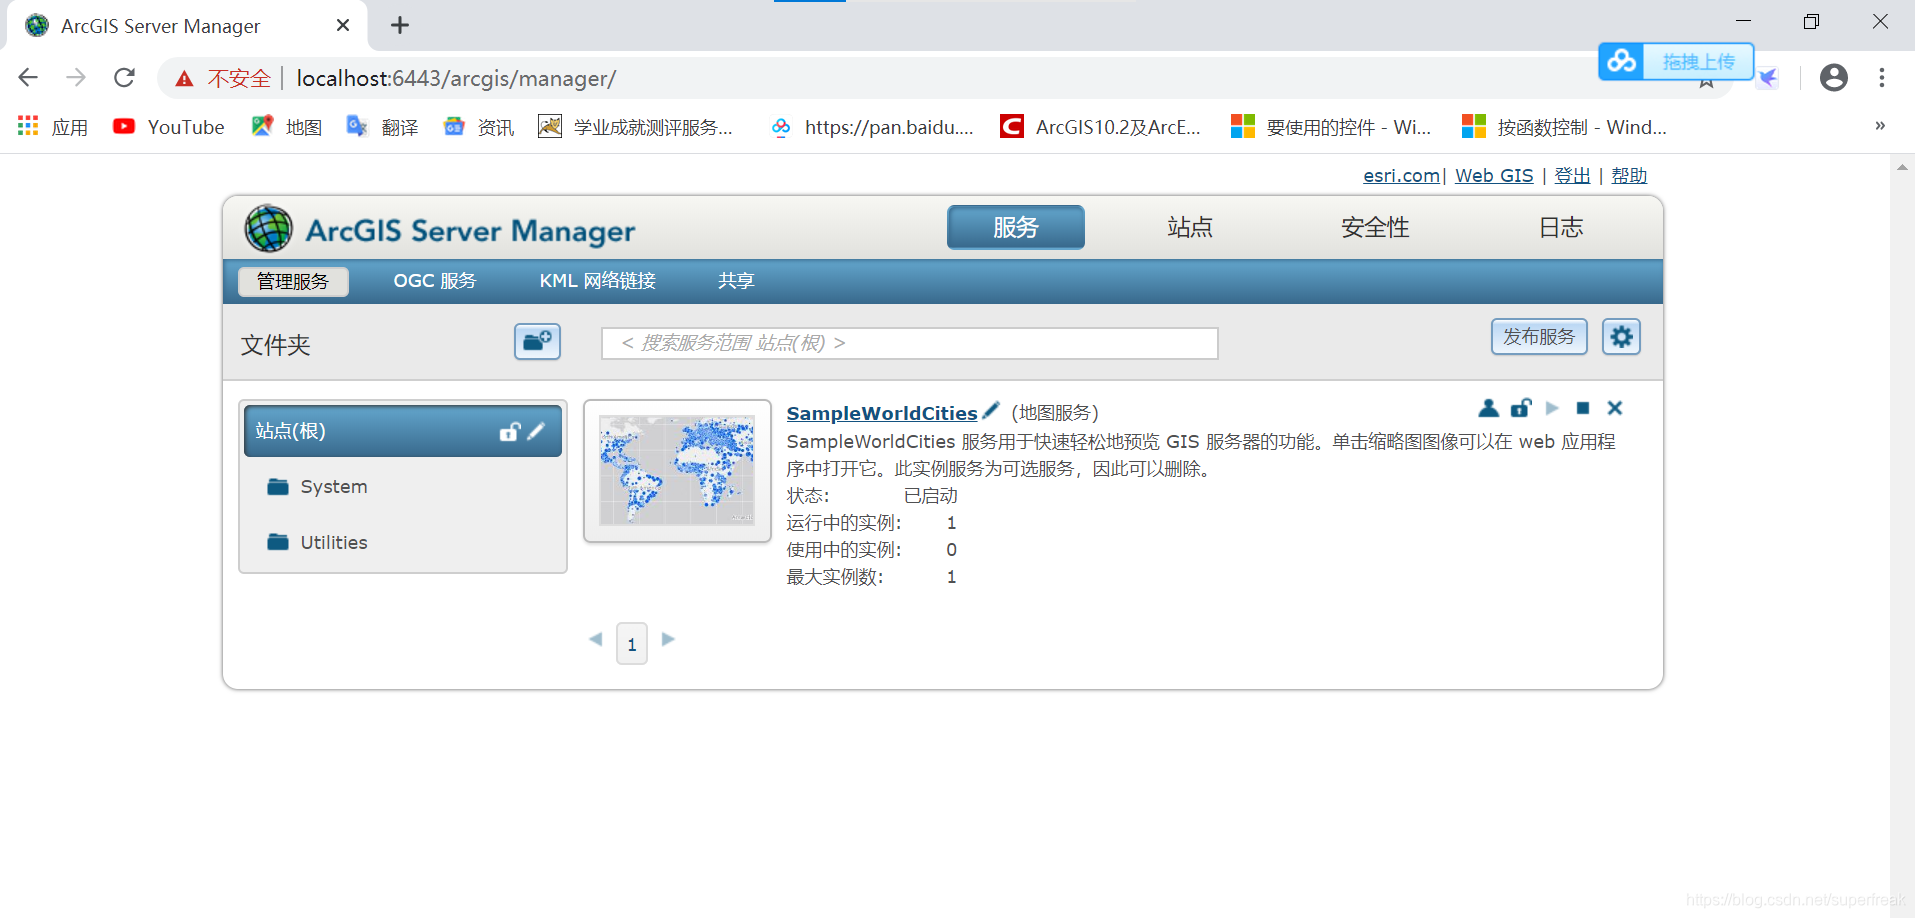The width and height of the screenshot is (1915, 918).
Task: Open the esri.com link
Action: [x=1401, y=175]
